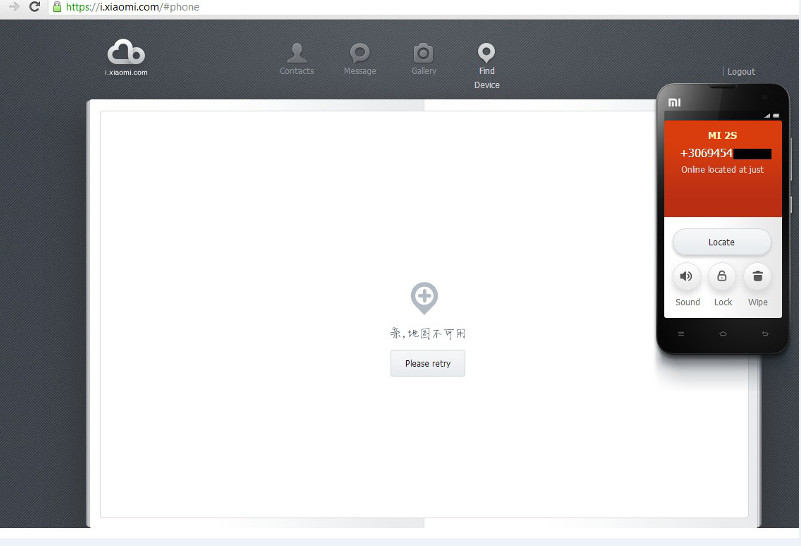Log out via the Logout link
The image size is (801, 546).
[741, 72]
